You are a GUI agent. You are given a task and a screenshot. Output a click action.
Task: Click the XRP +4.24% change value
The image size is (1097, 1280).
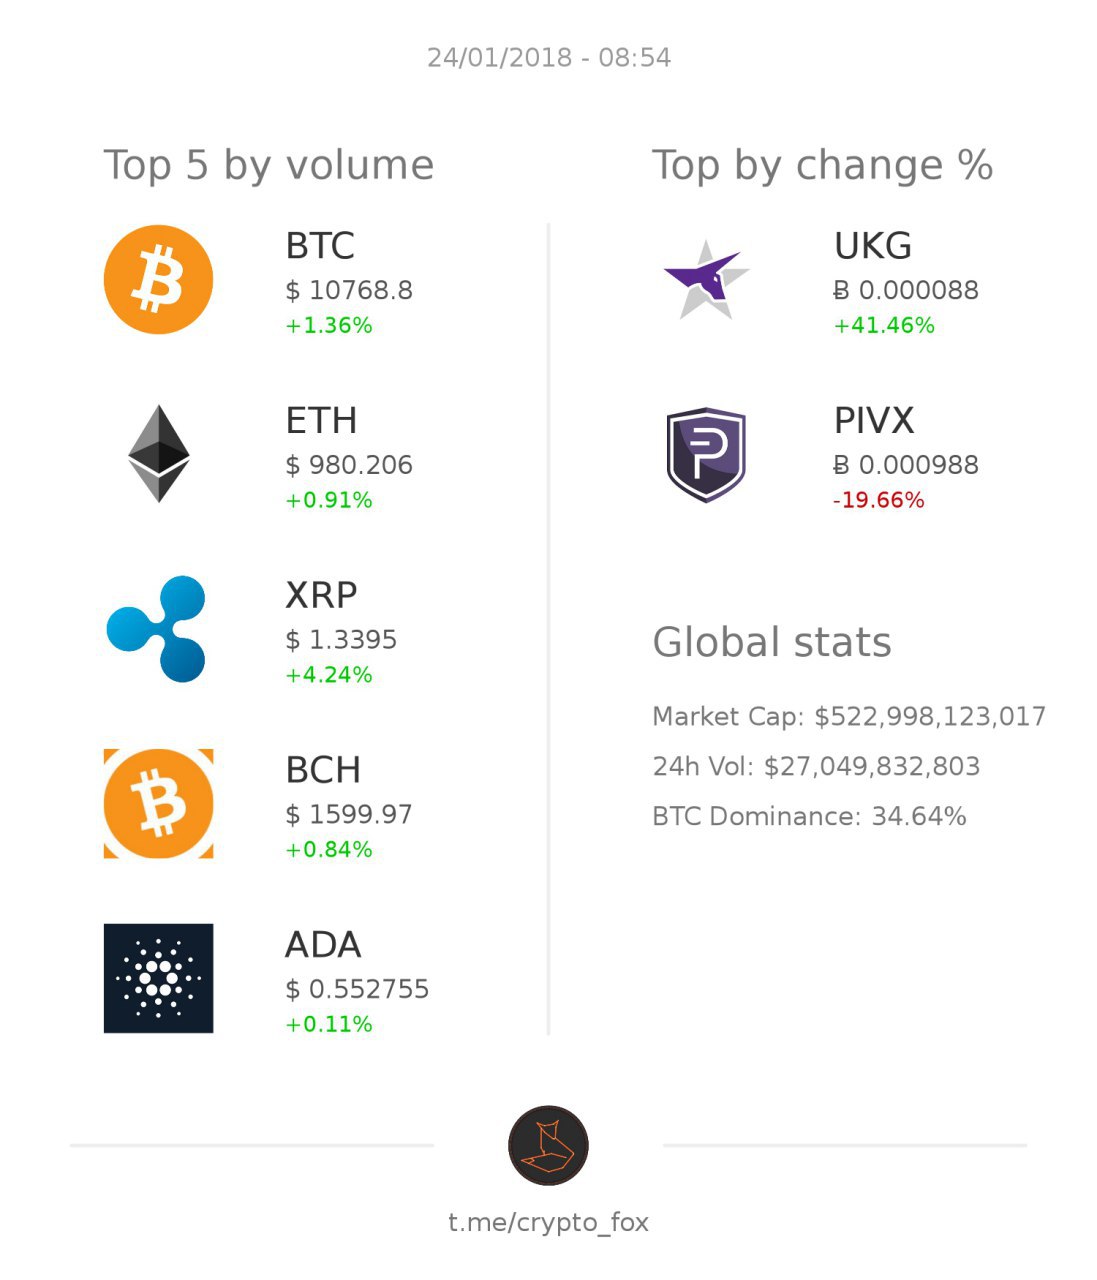(329, 675)
